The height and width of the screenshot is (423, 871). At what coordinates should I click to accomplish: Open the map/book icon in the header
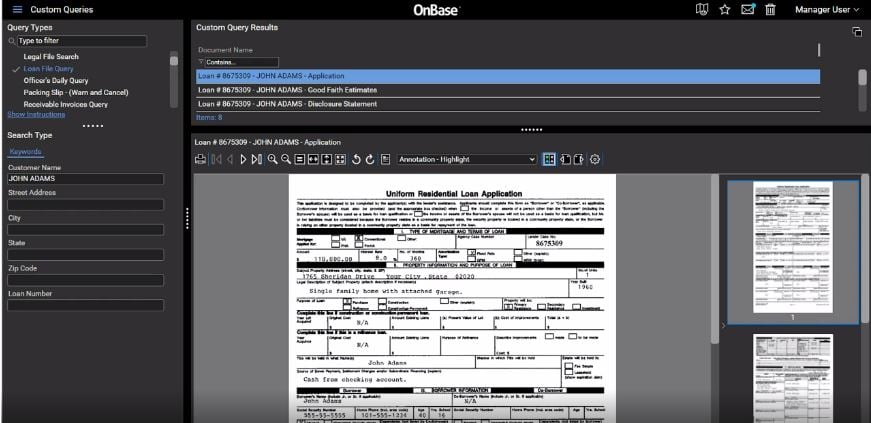[702, 9]
